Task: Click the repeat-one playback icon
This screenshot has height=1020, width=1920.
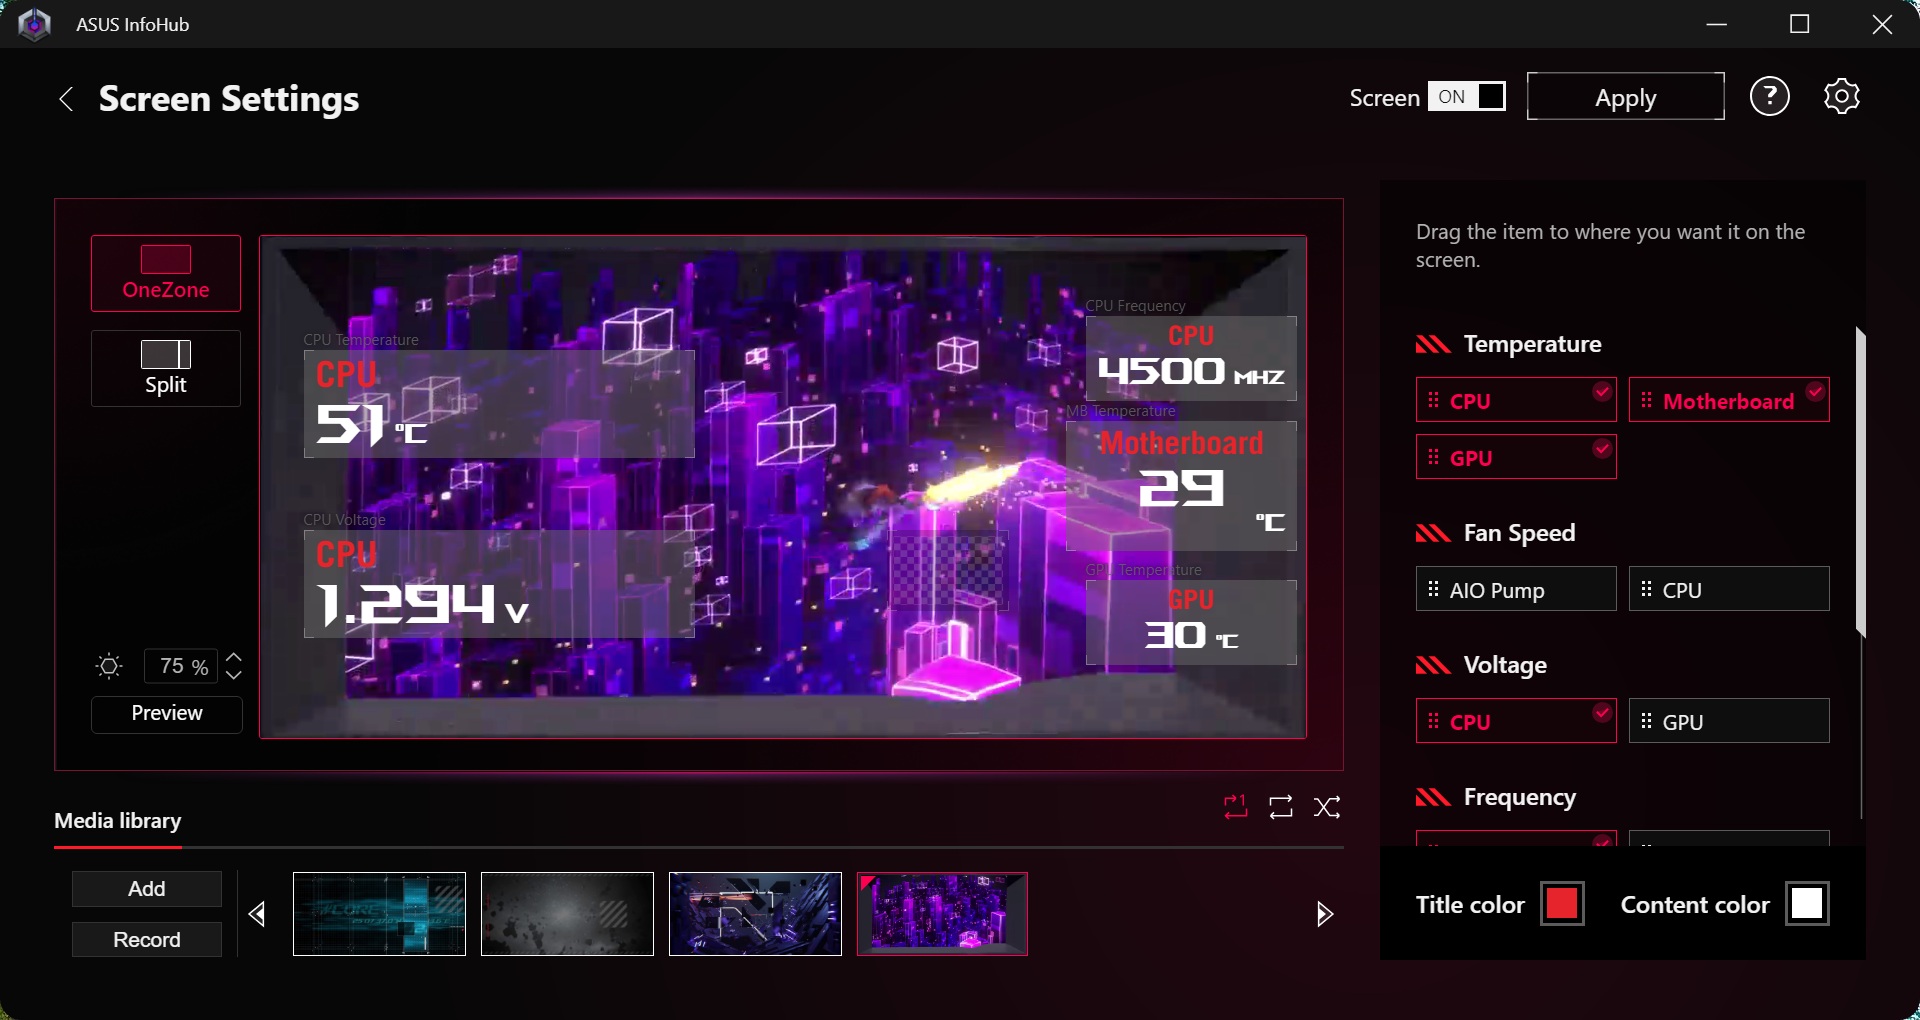Action: point(1236,807)
